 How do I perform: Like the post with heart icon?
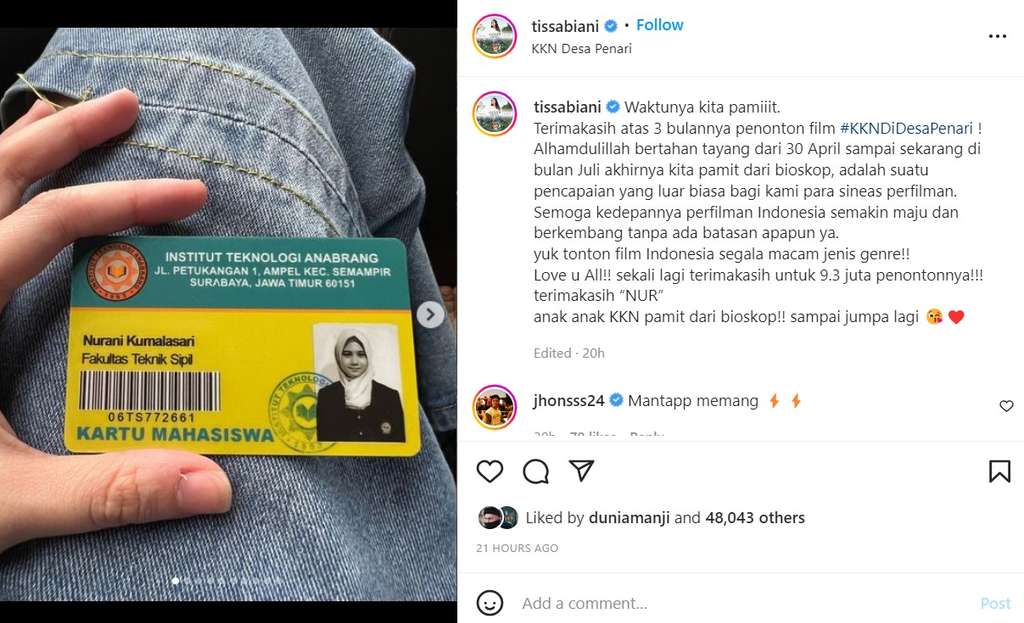point(490,471)
